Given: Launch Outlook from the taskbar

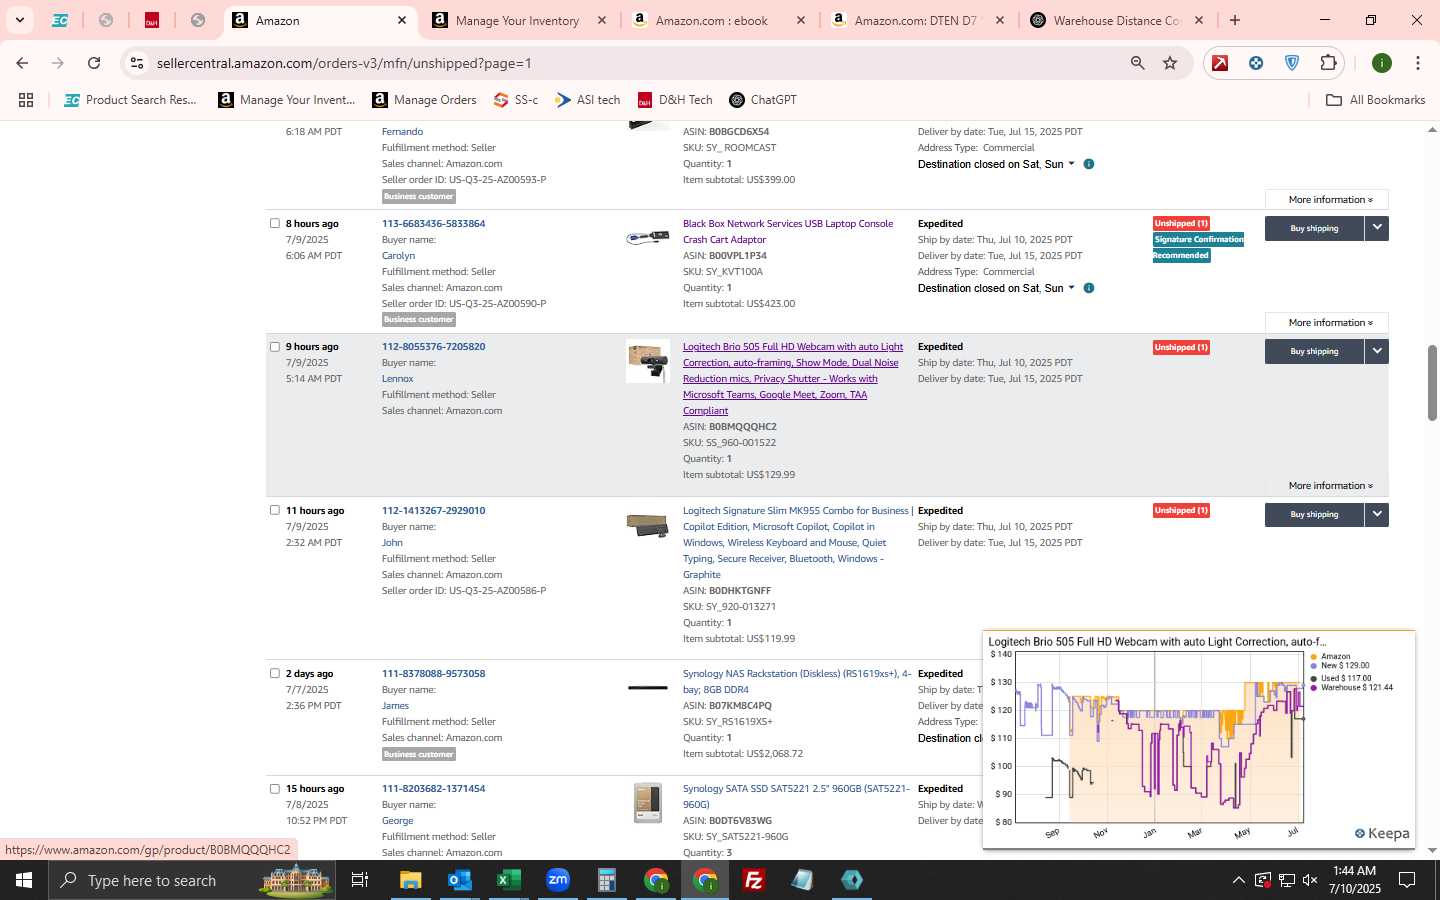Looking at the screenshot, I should click(x=459, y=880).
